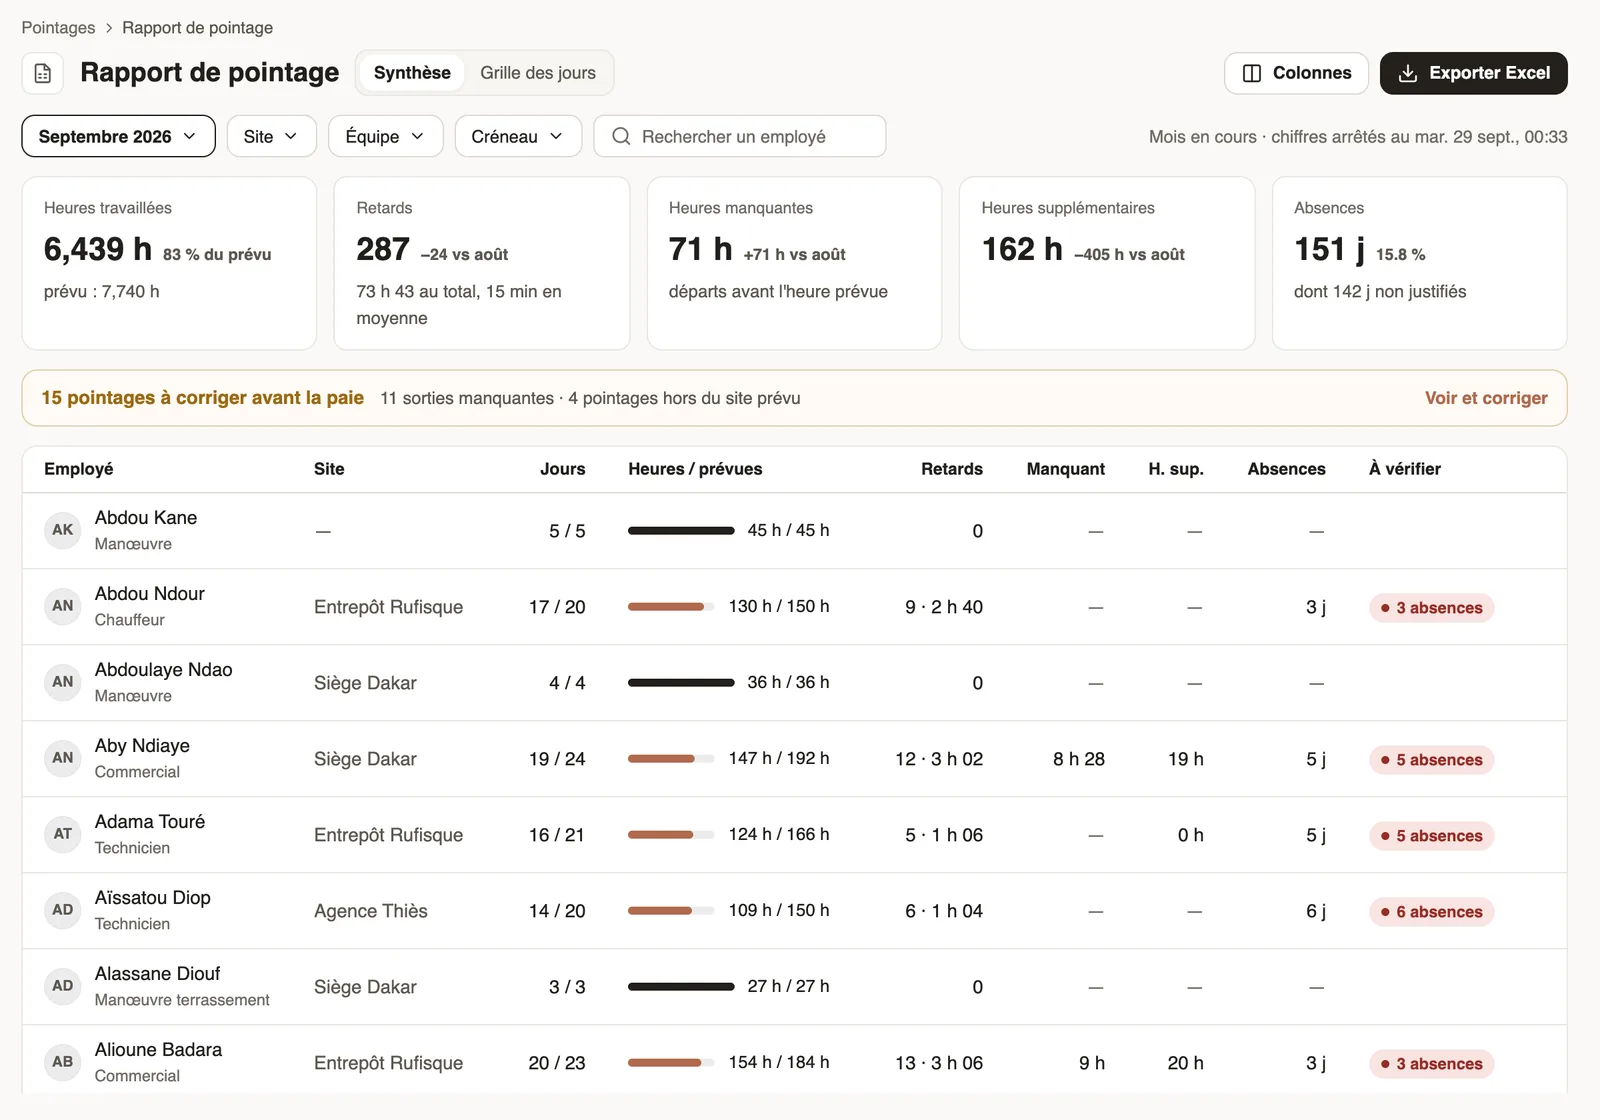The height and width of the screenshot is (1120, 1600).
Task: Click the breadcrumb chevron after Pointages
Action: [x=109, y=28]
